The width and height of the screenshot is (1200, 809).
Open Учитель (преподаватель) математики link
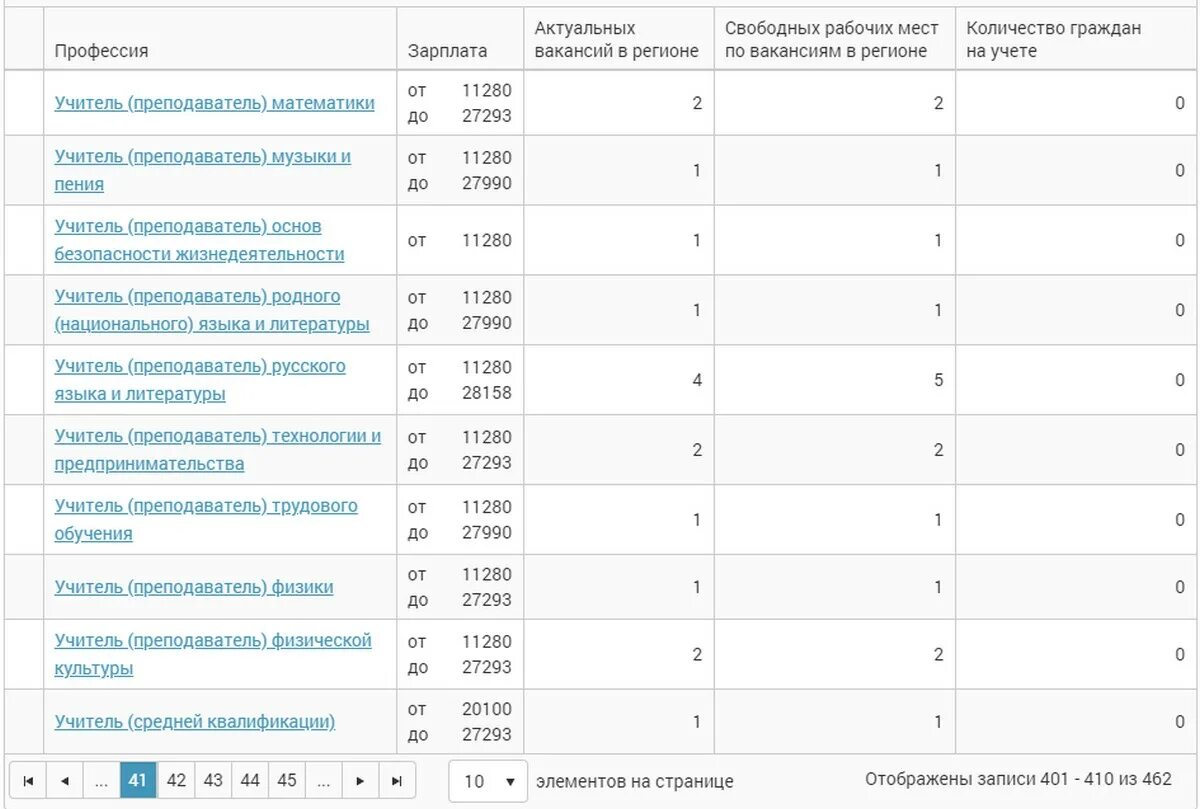pos(215,103)
